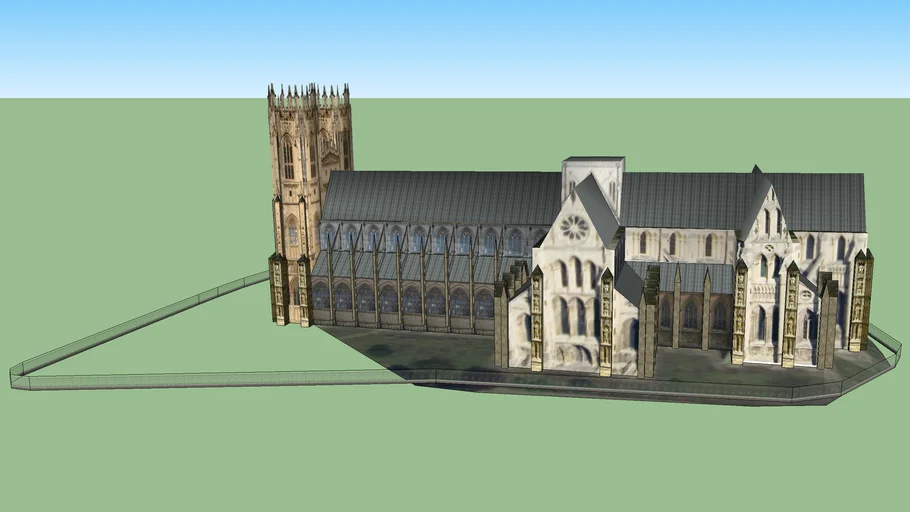Select the low fence's left corner

pos(16,377)
